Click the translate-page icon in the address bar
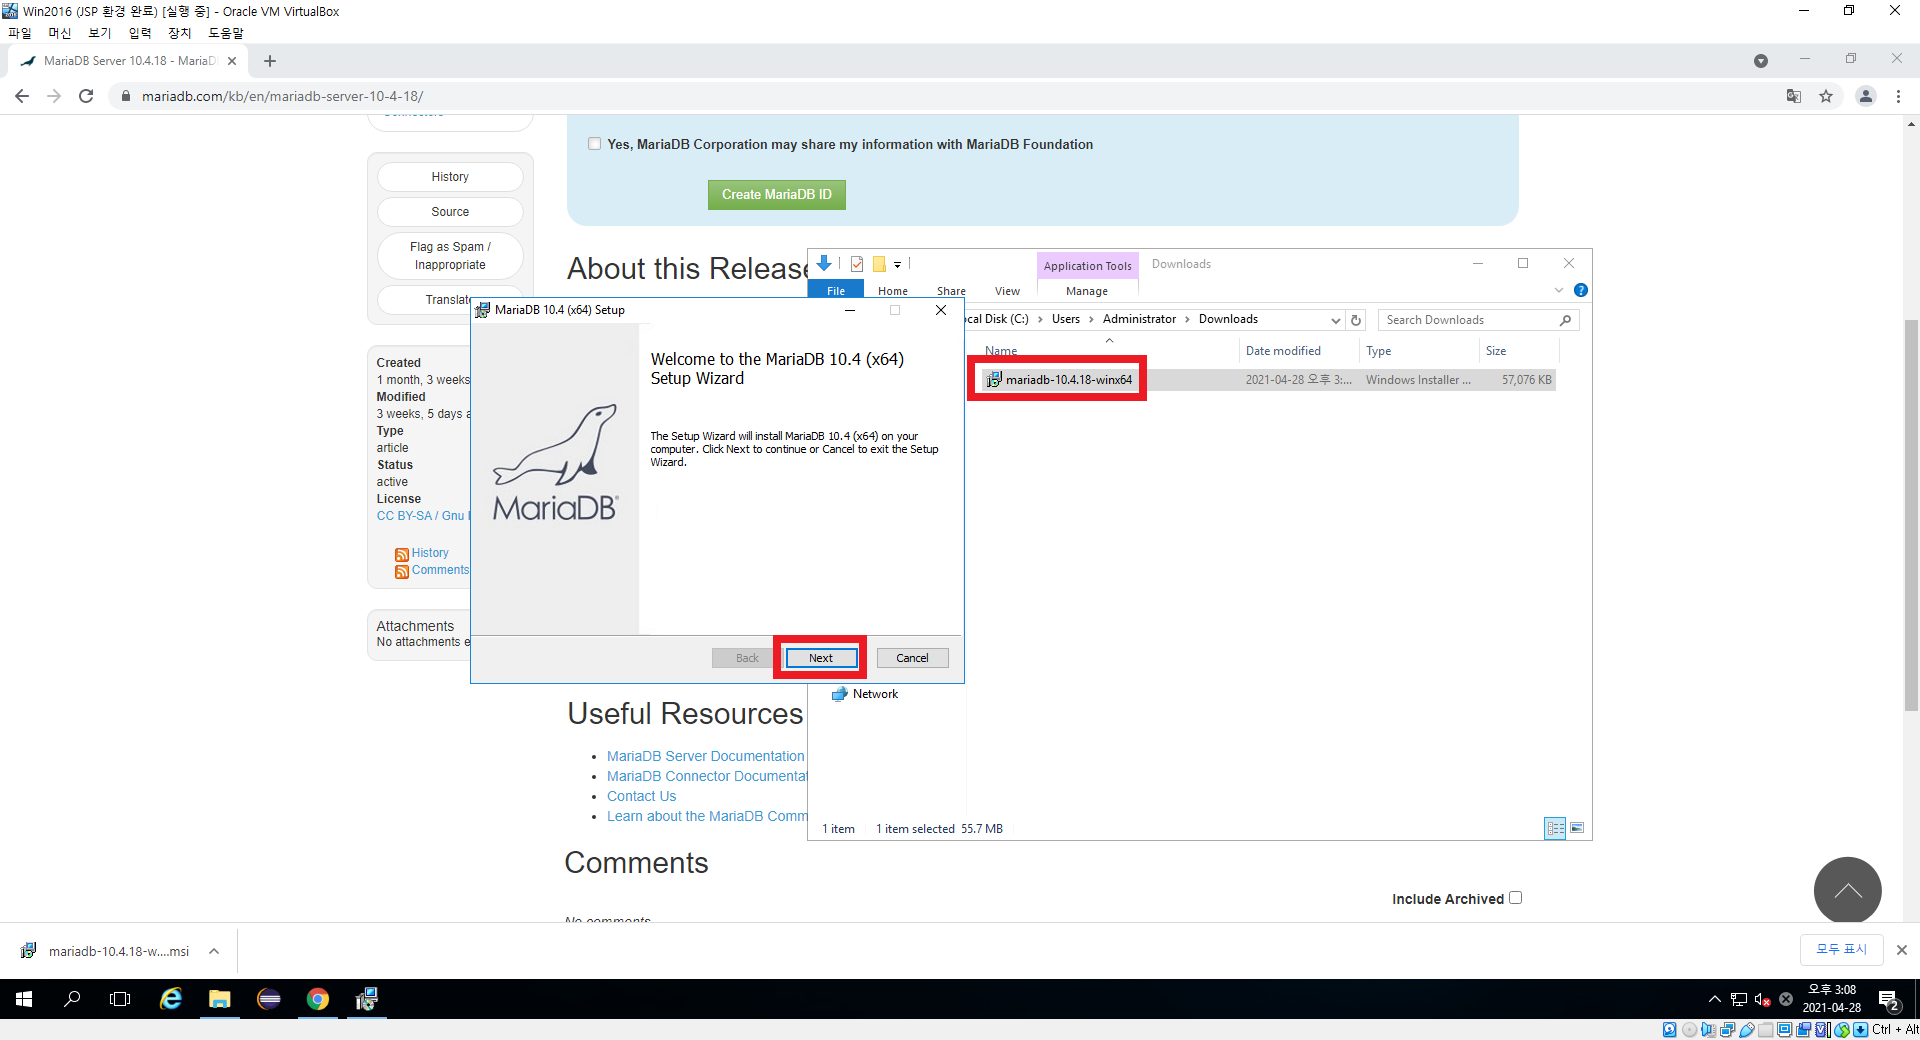The height and width of the screenshot is (1040, 1920). pyautogui.click(x=1794, y=96)
